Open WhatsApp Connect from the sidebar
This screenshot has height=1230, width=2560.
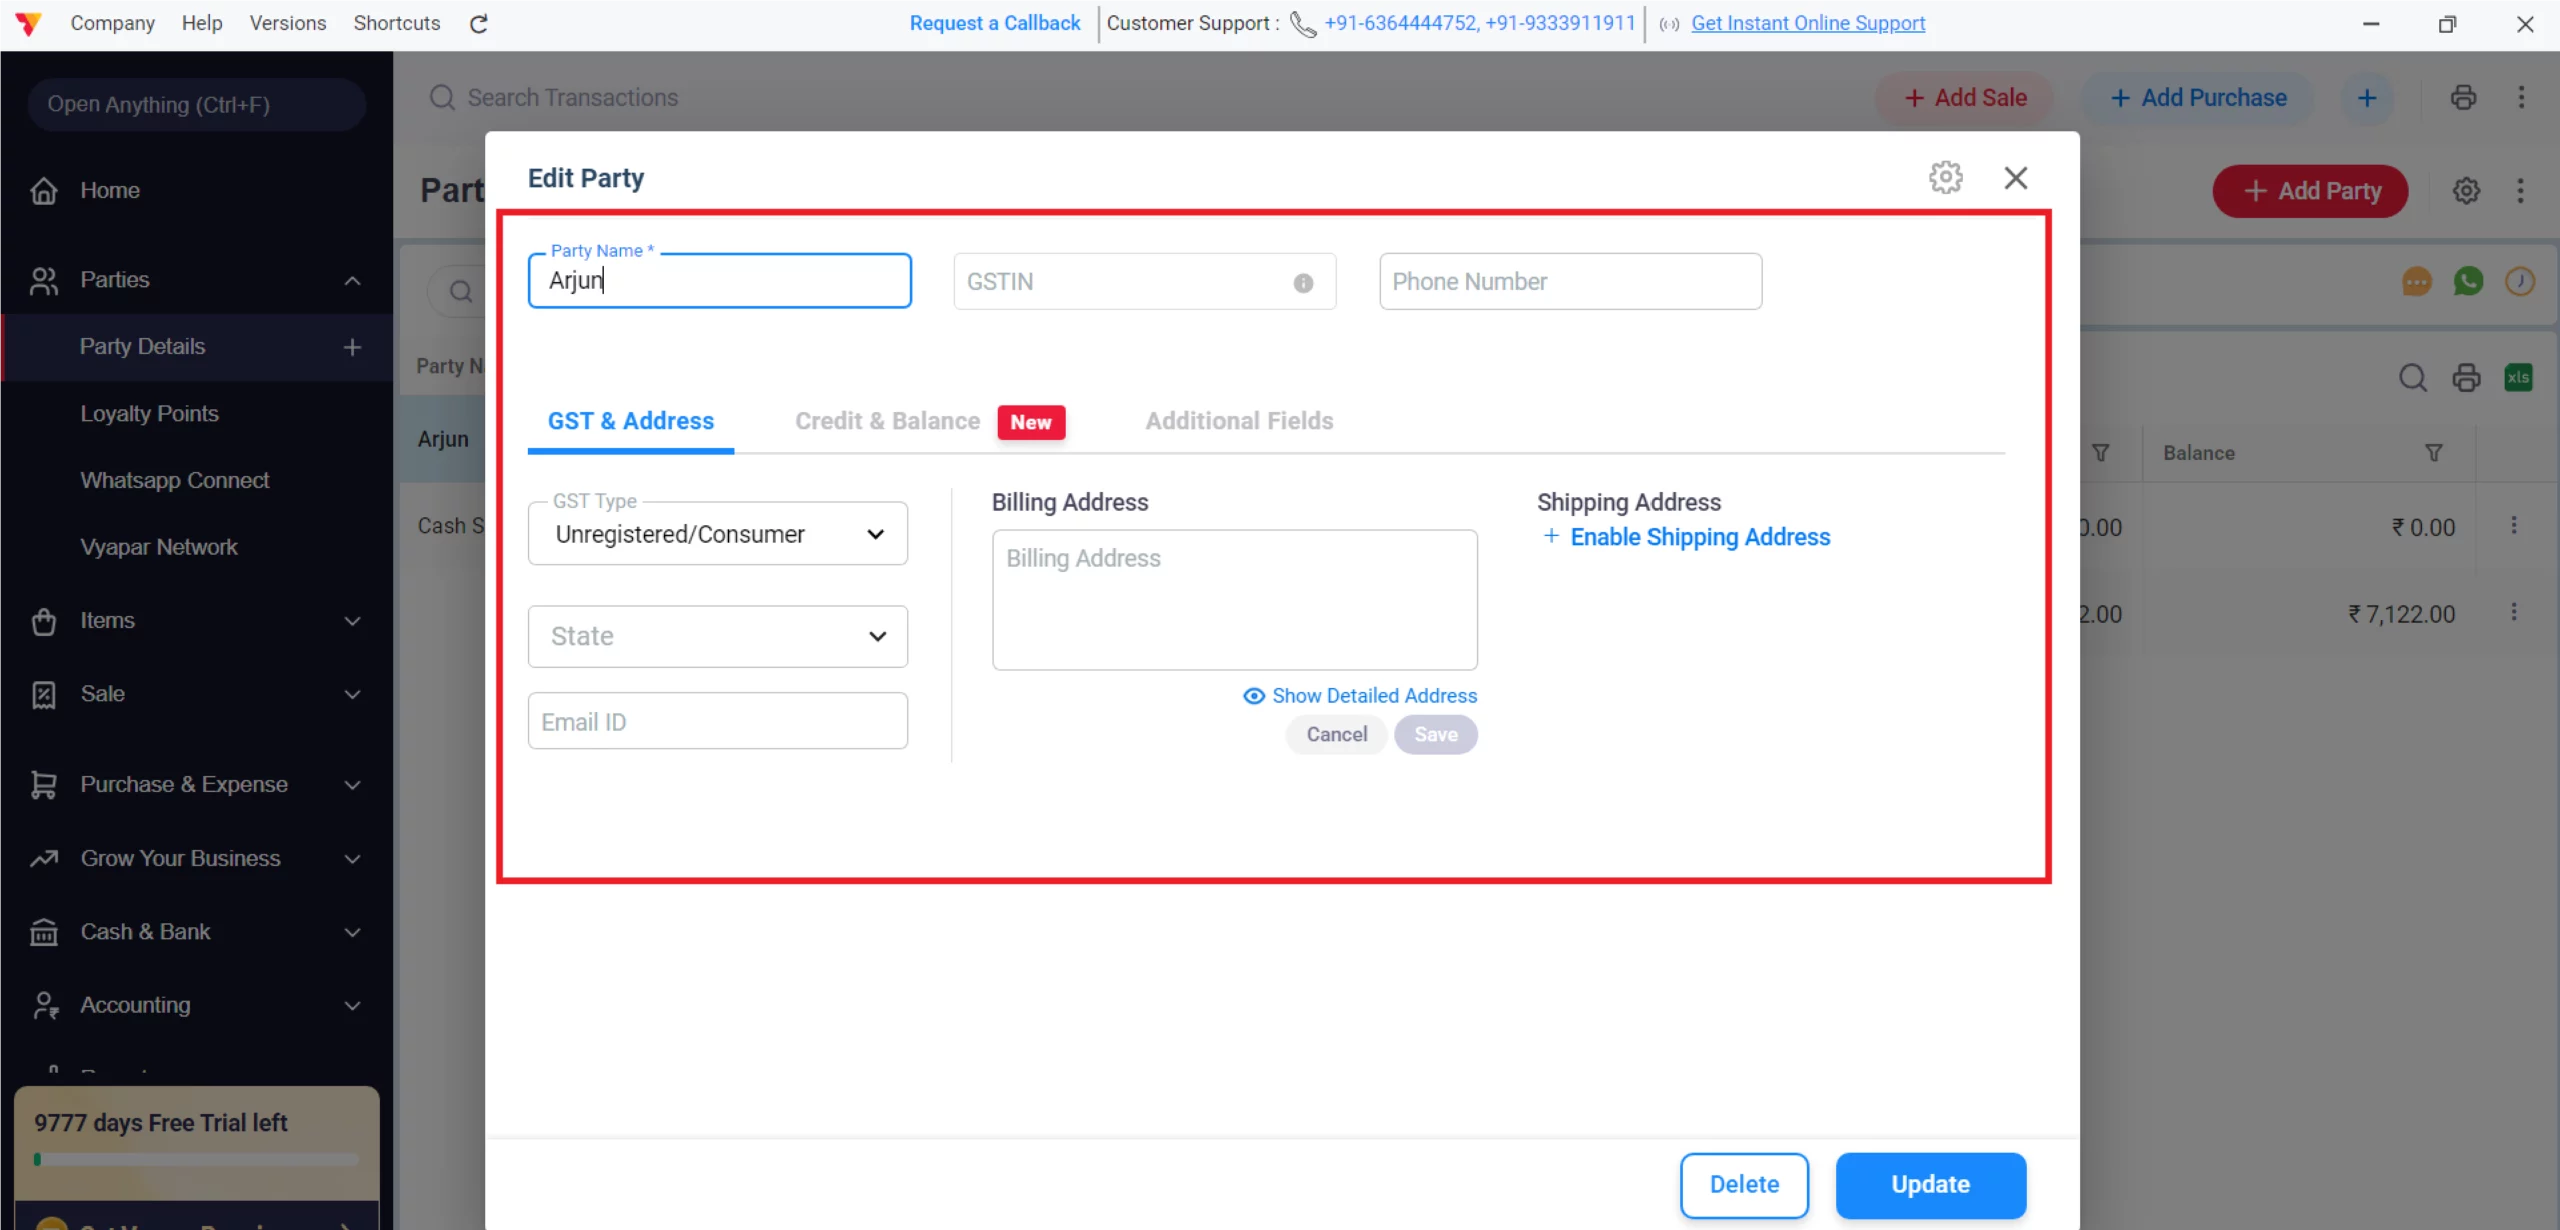tap(175, 480)
